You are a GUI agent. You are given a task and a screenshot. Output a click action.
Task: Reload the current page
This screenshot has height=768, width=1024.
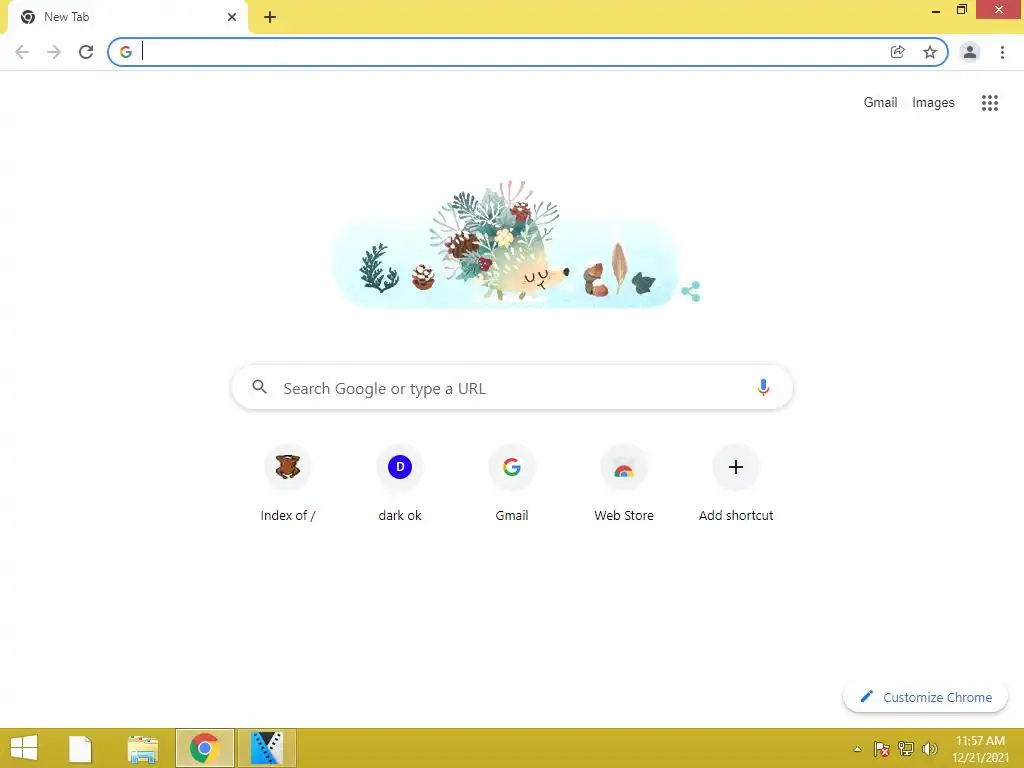[x=86, y=52]
